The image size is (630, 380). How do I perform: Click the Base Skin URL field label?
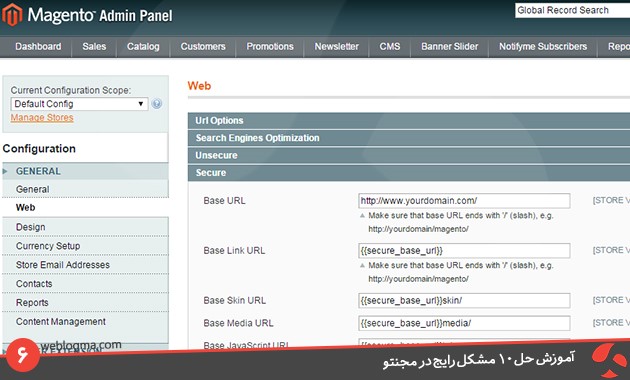234,300
